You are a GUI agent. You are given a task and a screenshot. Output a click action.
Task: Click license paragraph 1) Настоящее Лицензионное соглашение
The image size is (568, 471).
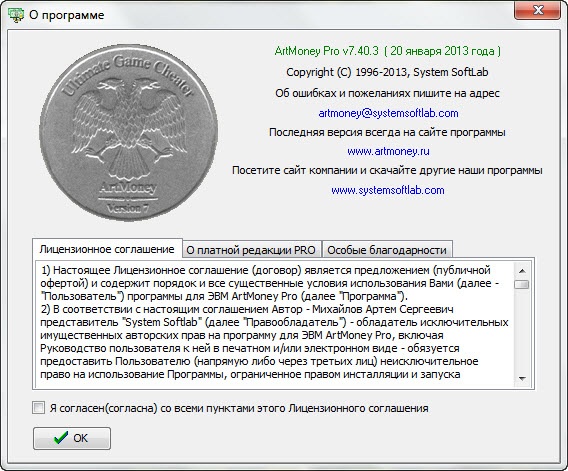[x=270, y=283]
